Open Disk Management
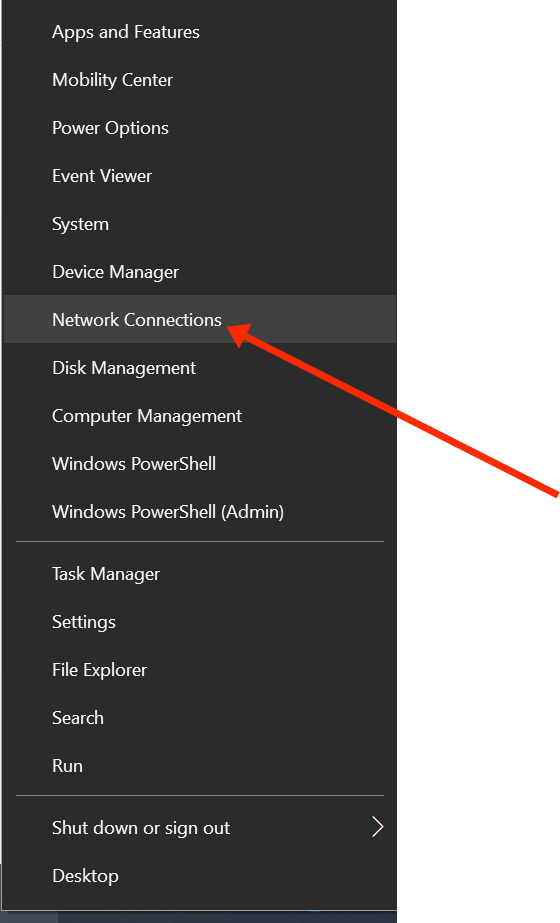This screenshot has width=560, height=923. pos(200,368)
